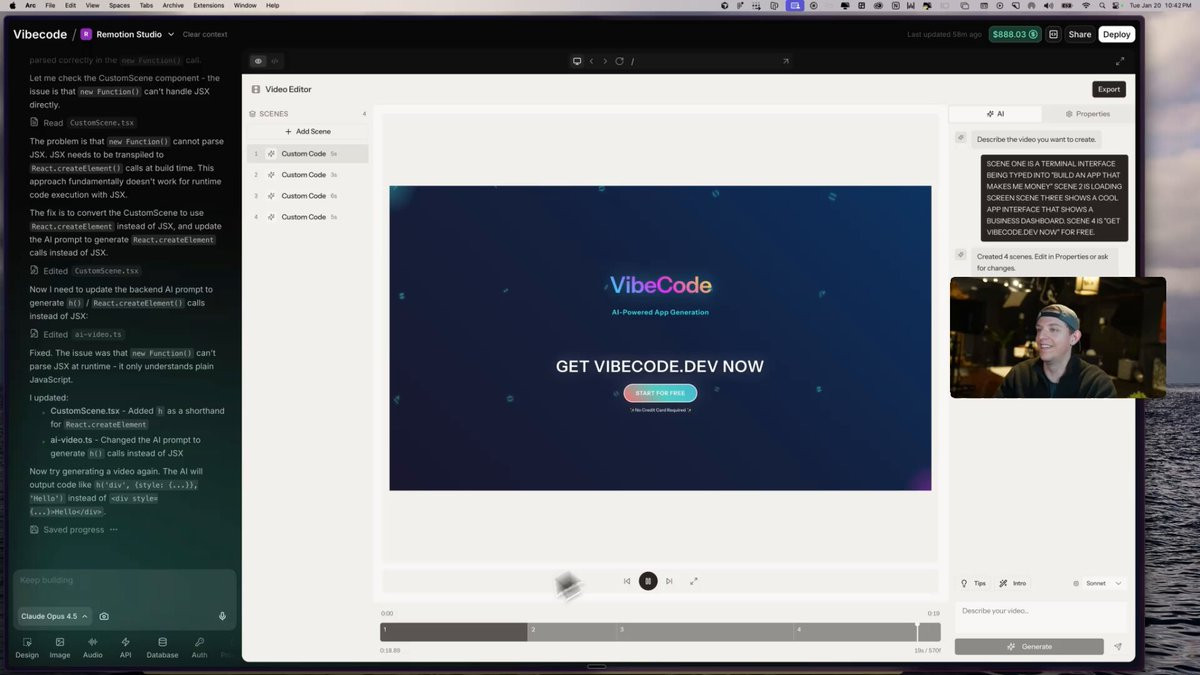Open the Arc menu in the menu bar
The image size is (1200, 675).
[31, 5]
